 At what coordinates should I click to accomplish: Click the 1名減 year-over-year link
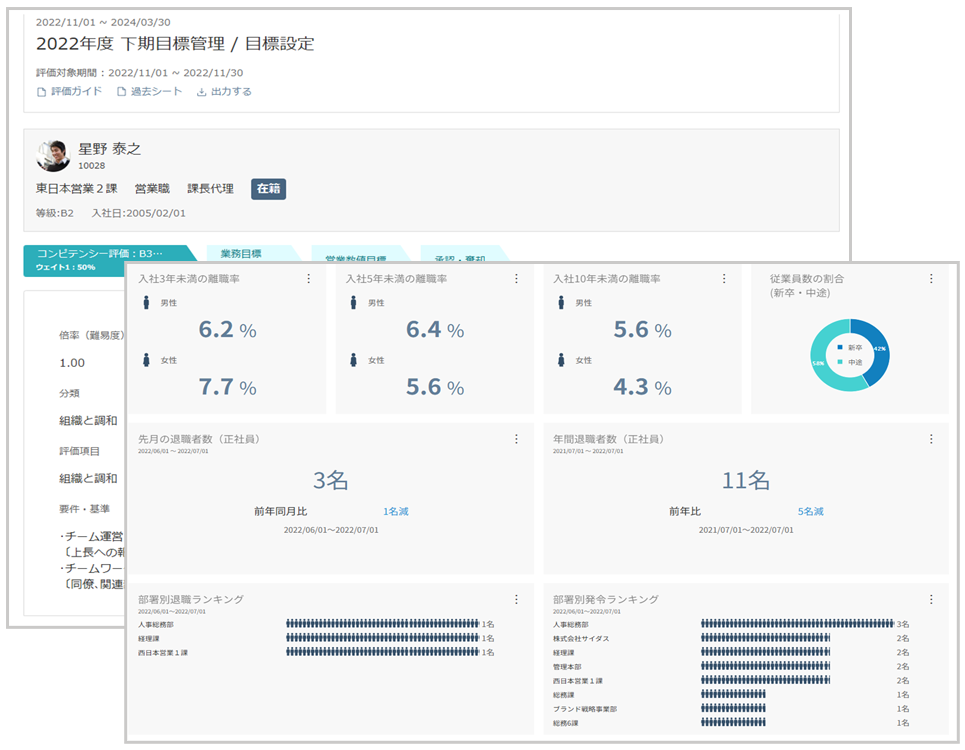tap(395, 511)
